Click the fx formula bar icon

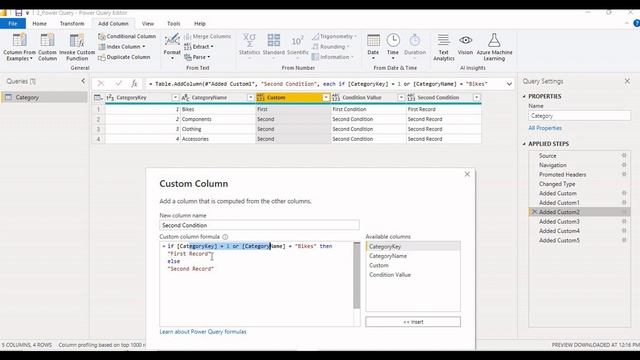pyautogui.click(x=134, y=84)
